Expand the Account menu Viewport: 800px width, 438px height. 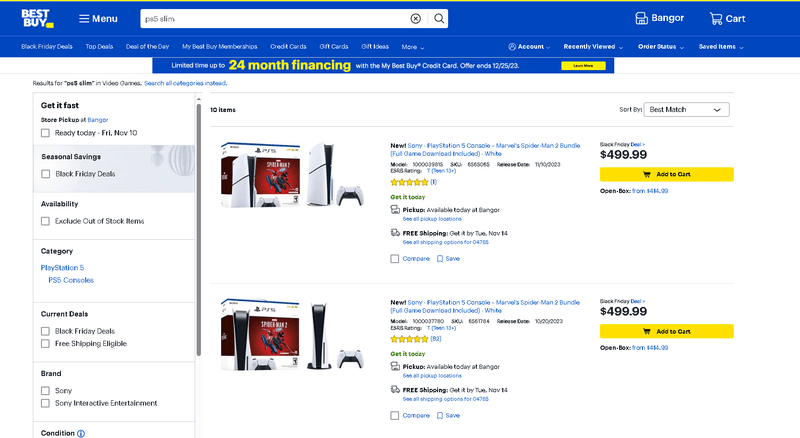click(x=530, y=47)
